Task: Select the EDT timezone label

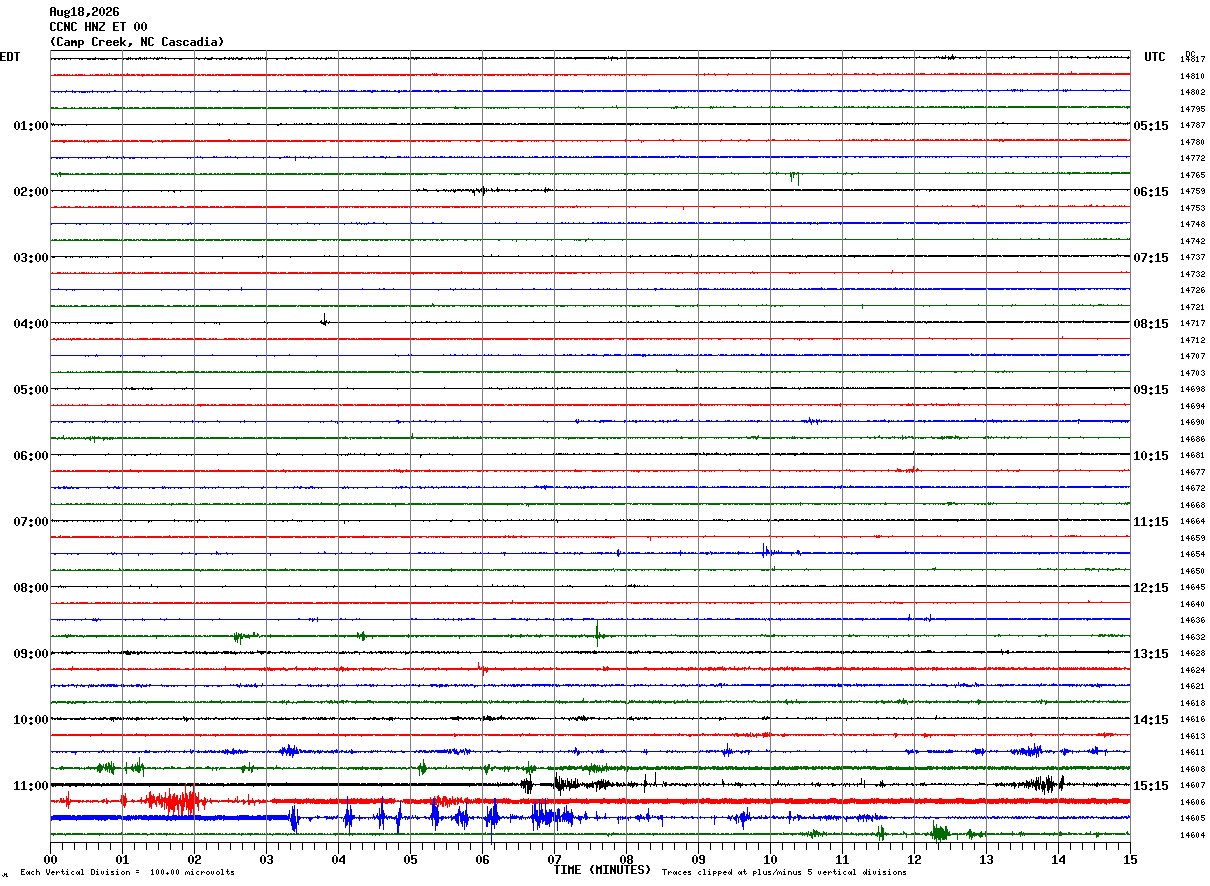Action: tap(10, 57)
